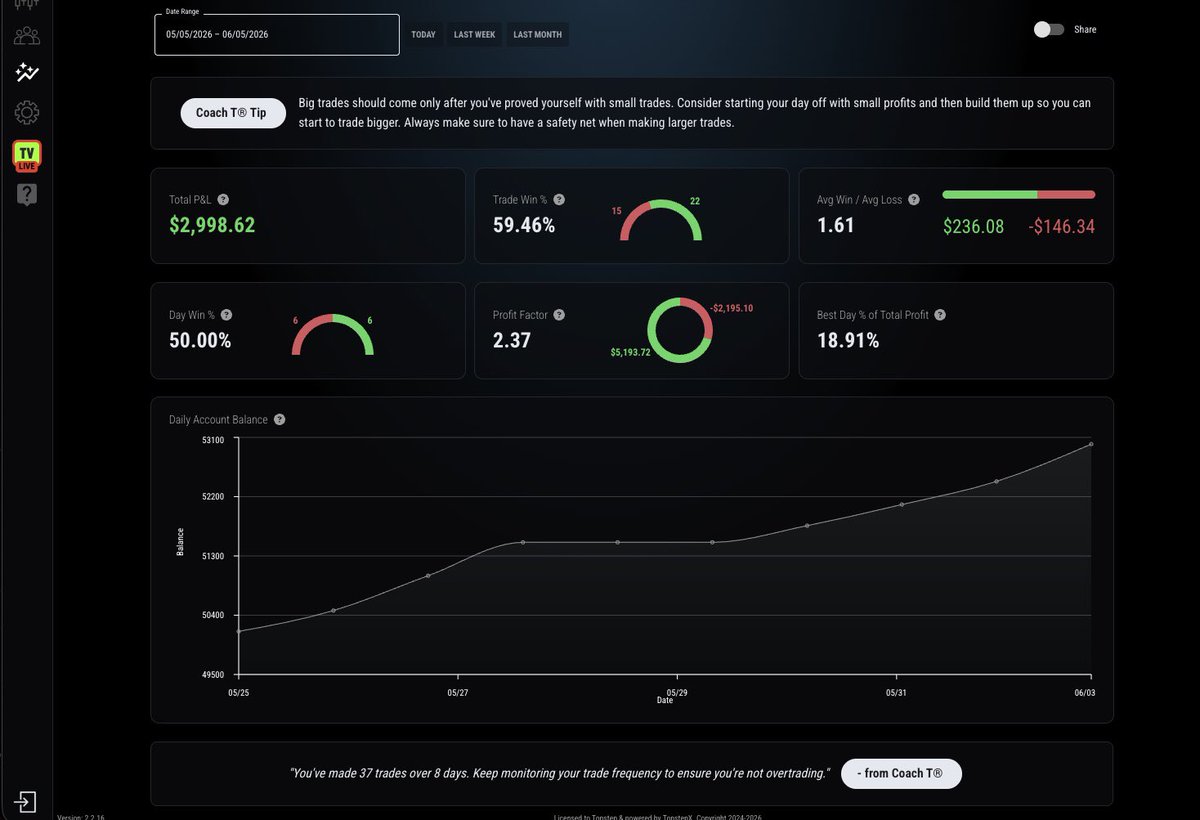
Task: Click the -$146.34 average loss value
Action: tap(1062, 227)
